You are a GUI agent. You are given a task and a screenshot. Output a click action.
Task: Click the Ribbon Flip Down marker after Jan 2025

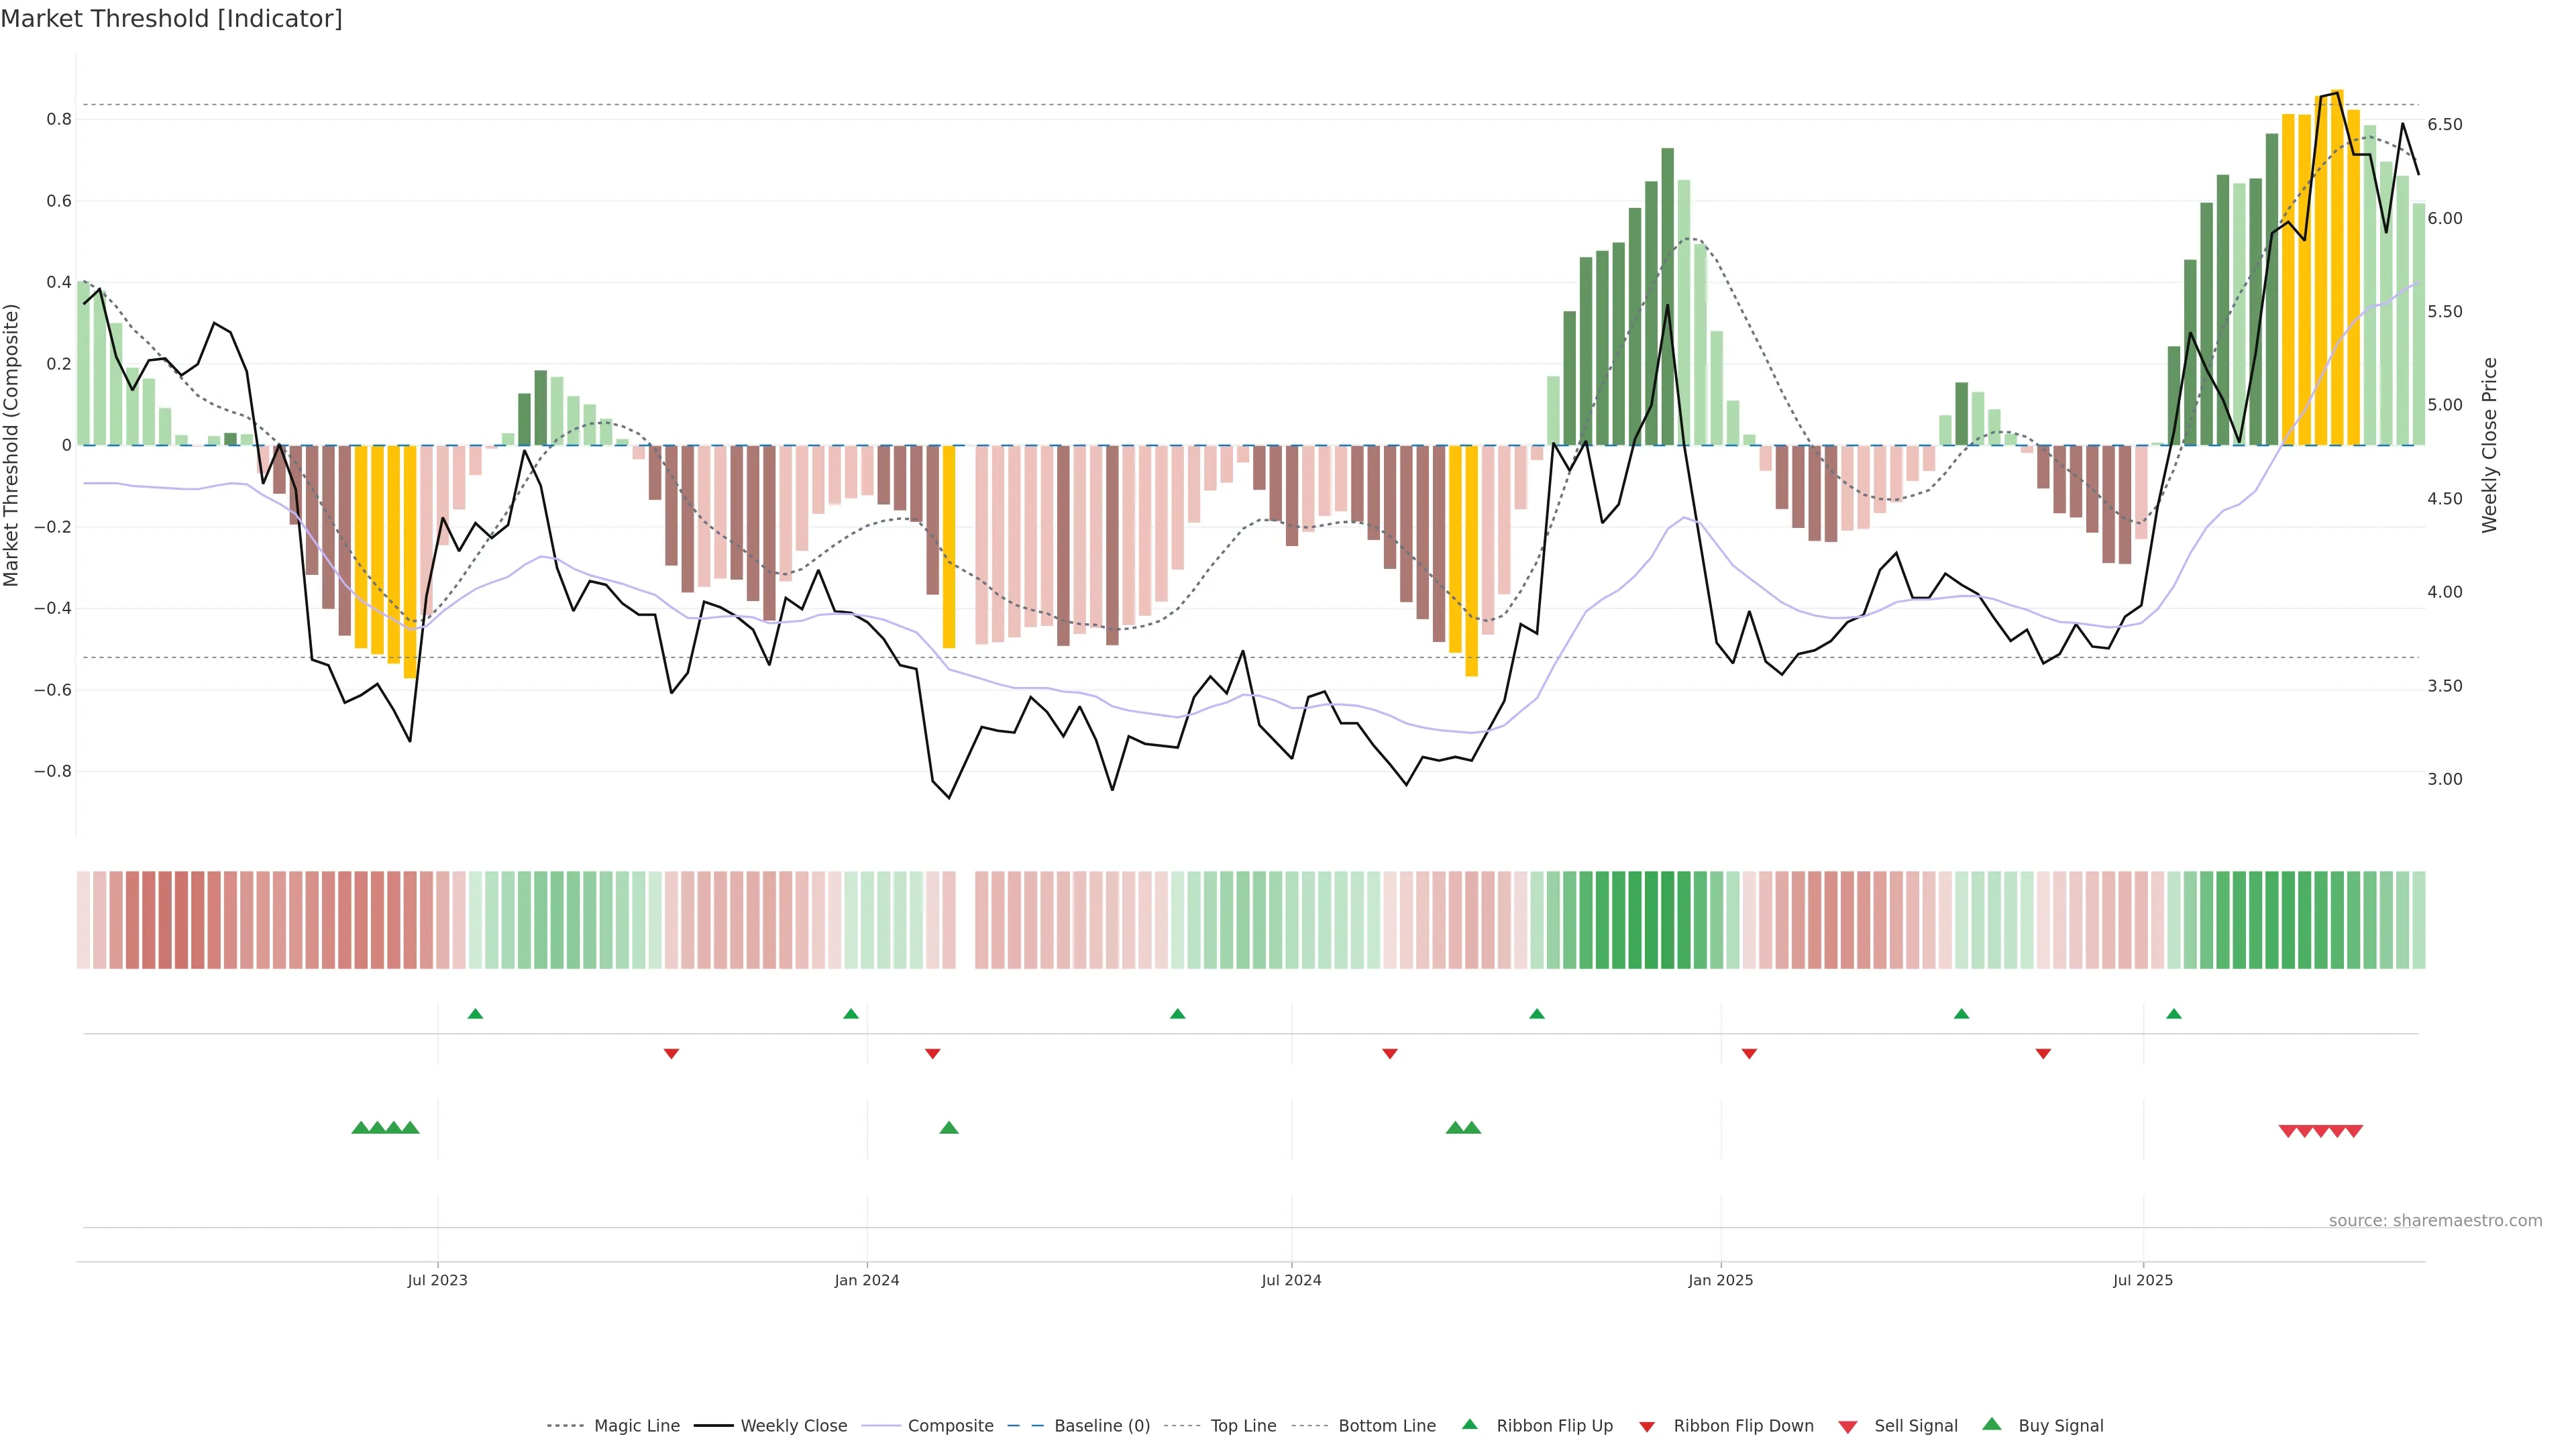point(1749,1054)
